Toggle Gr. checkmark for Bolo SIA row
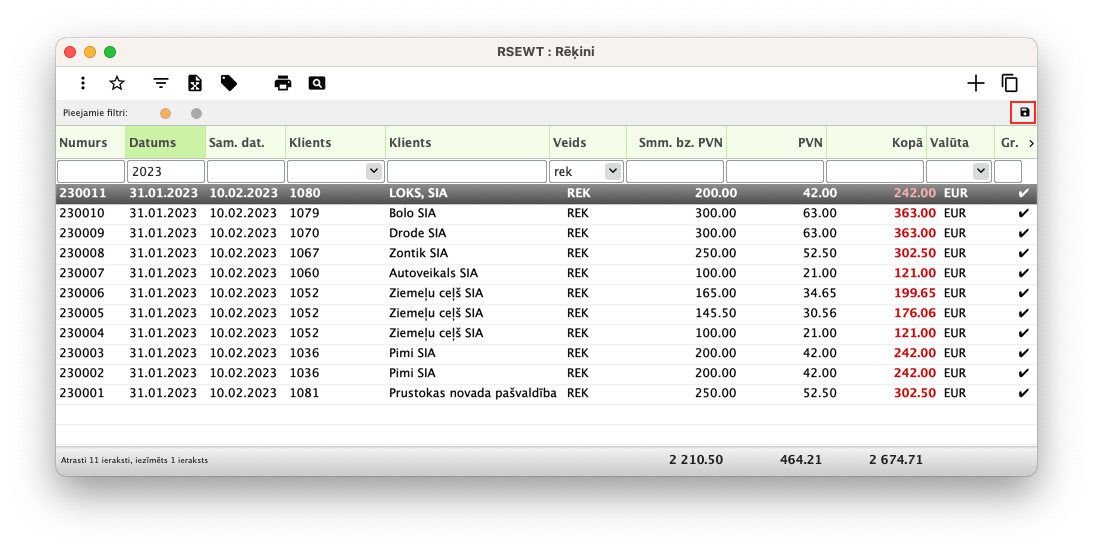 (x=1023, y=213)
